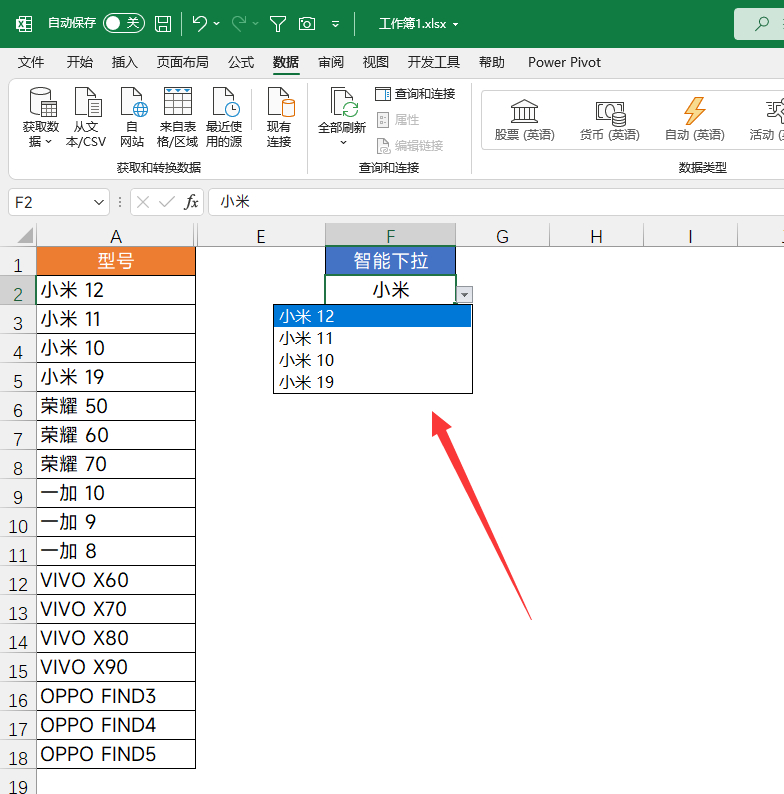The height and width of the screenshot is (794, 784).
Task: Switch to the 帮助 tab
Action: pyautogui.click(x=492, y=62)
